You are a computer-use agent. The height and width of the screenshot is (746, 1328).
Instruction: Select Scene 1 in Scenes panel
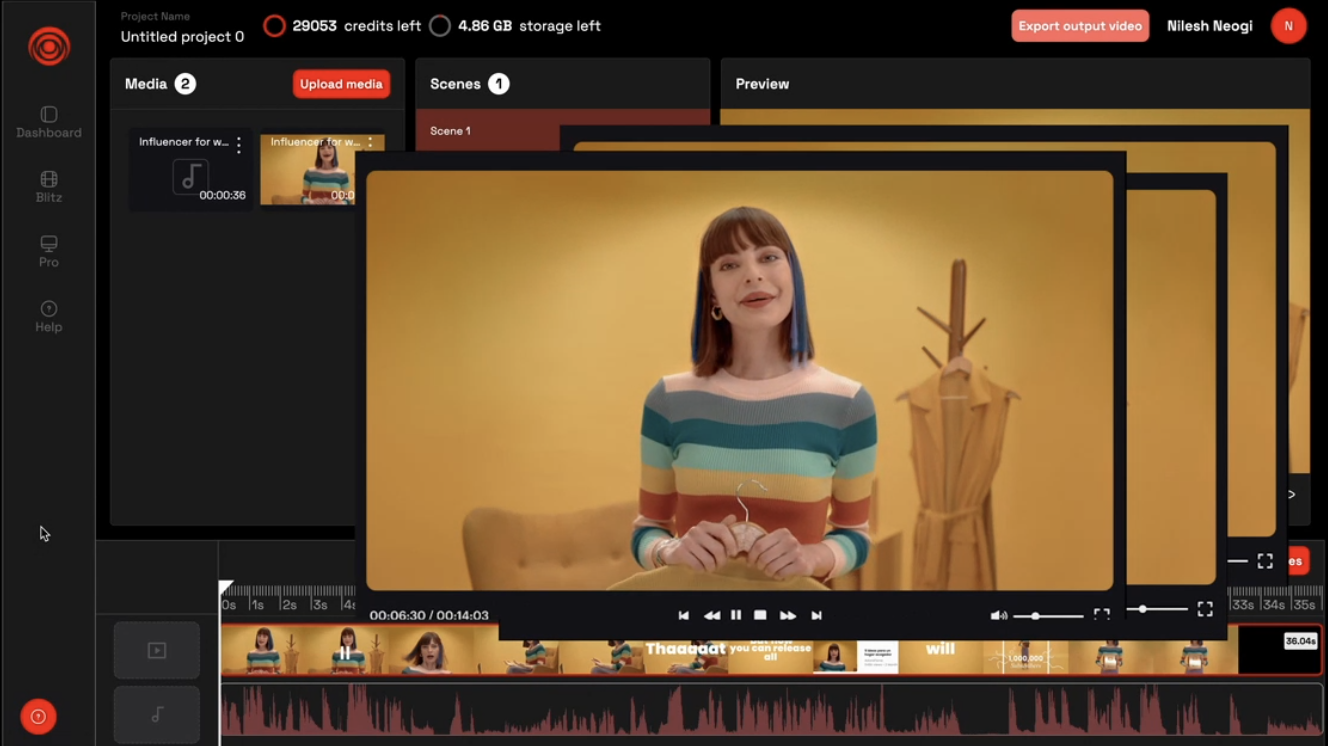click(450, 131)
